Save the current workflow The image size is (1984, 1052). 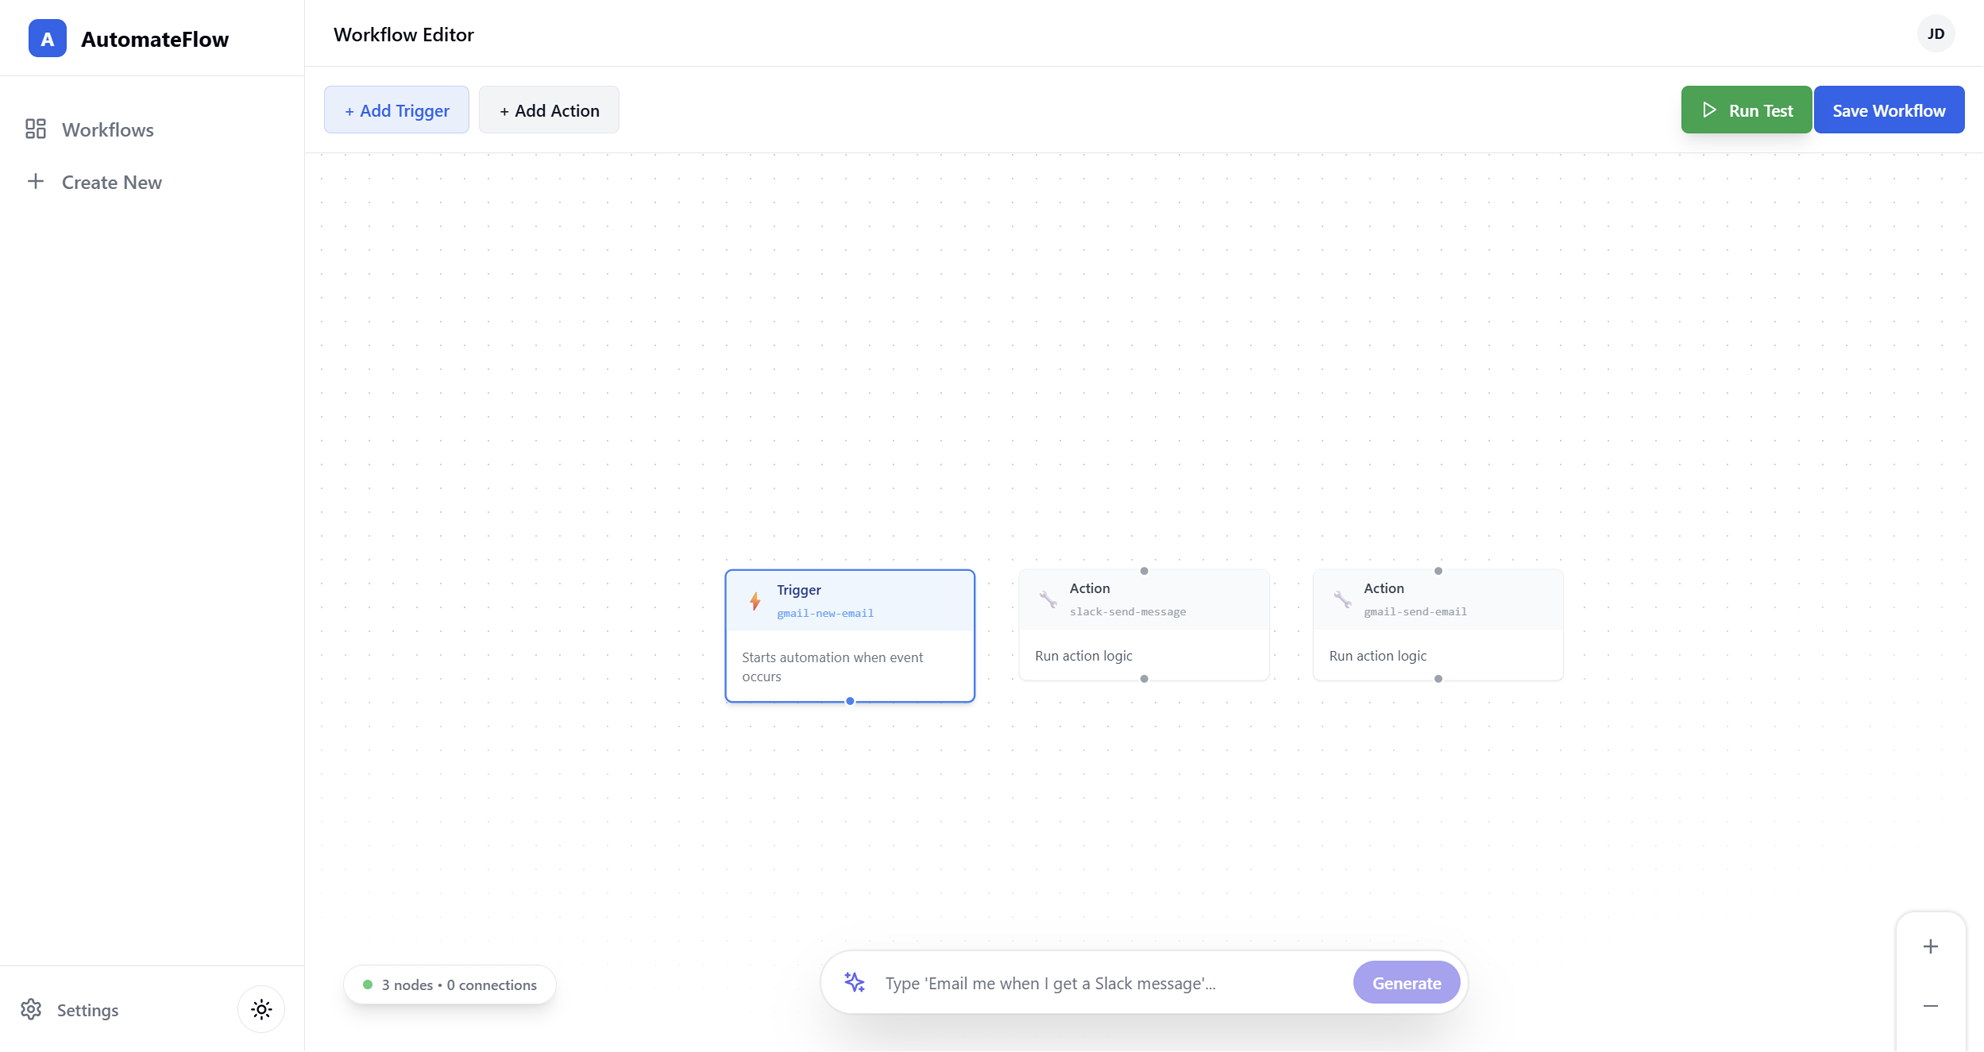[1888, 109]
